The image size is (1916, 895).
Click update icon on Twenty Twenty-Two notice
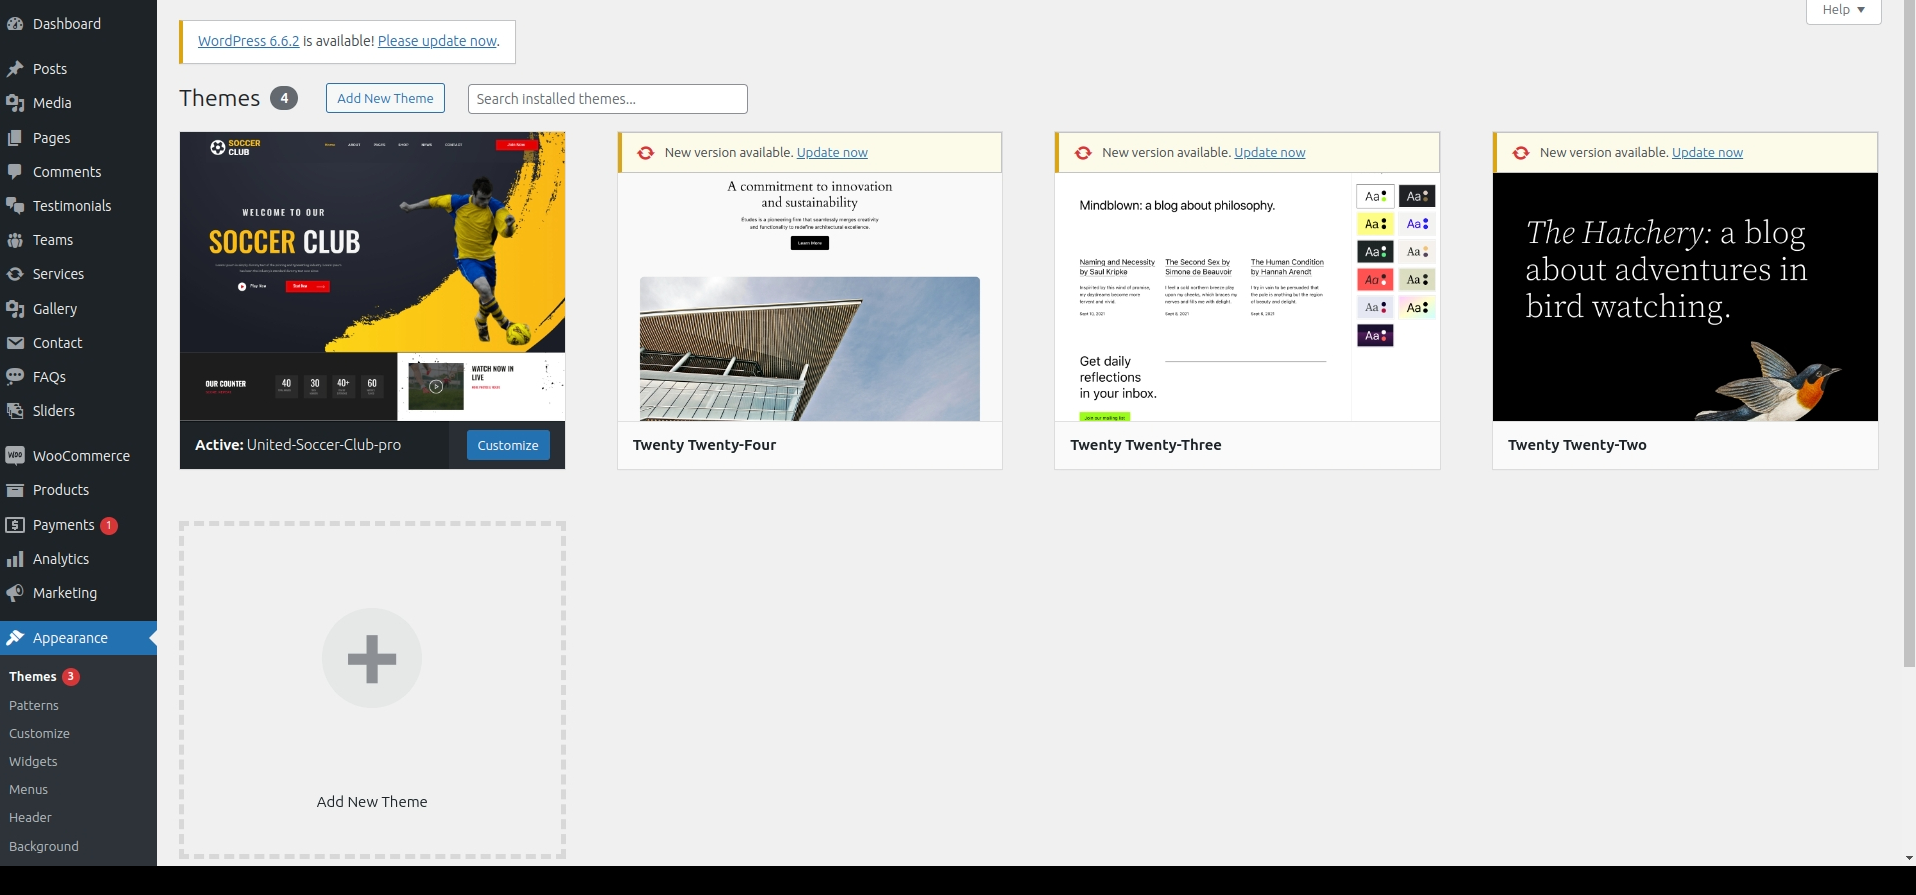tap(1521, 153)
